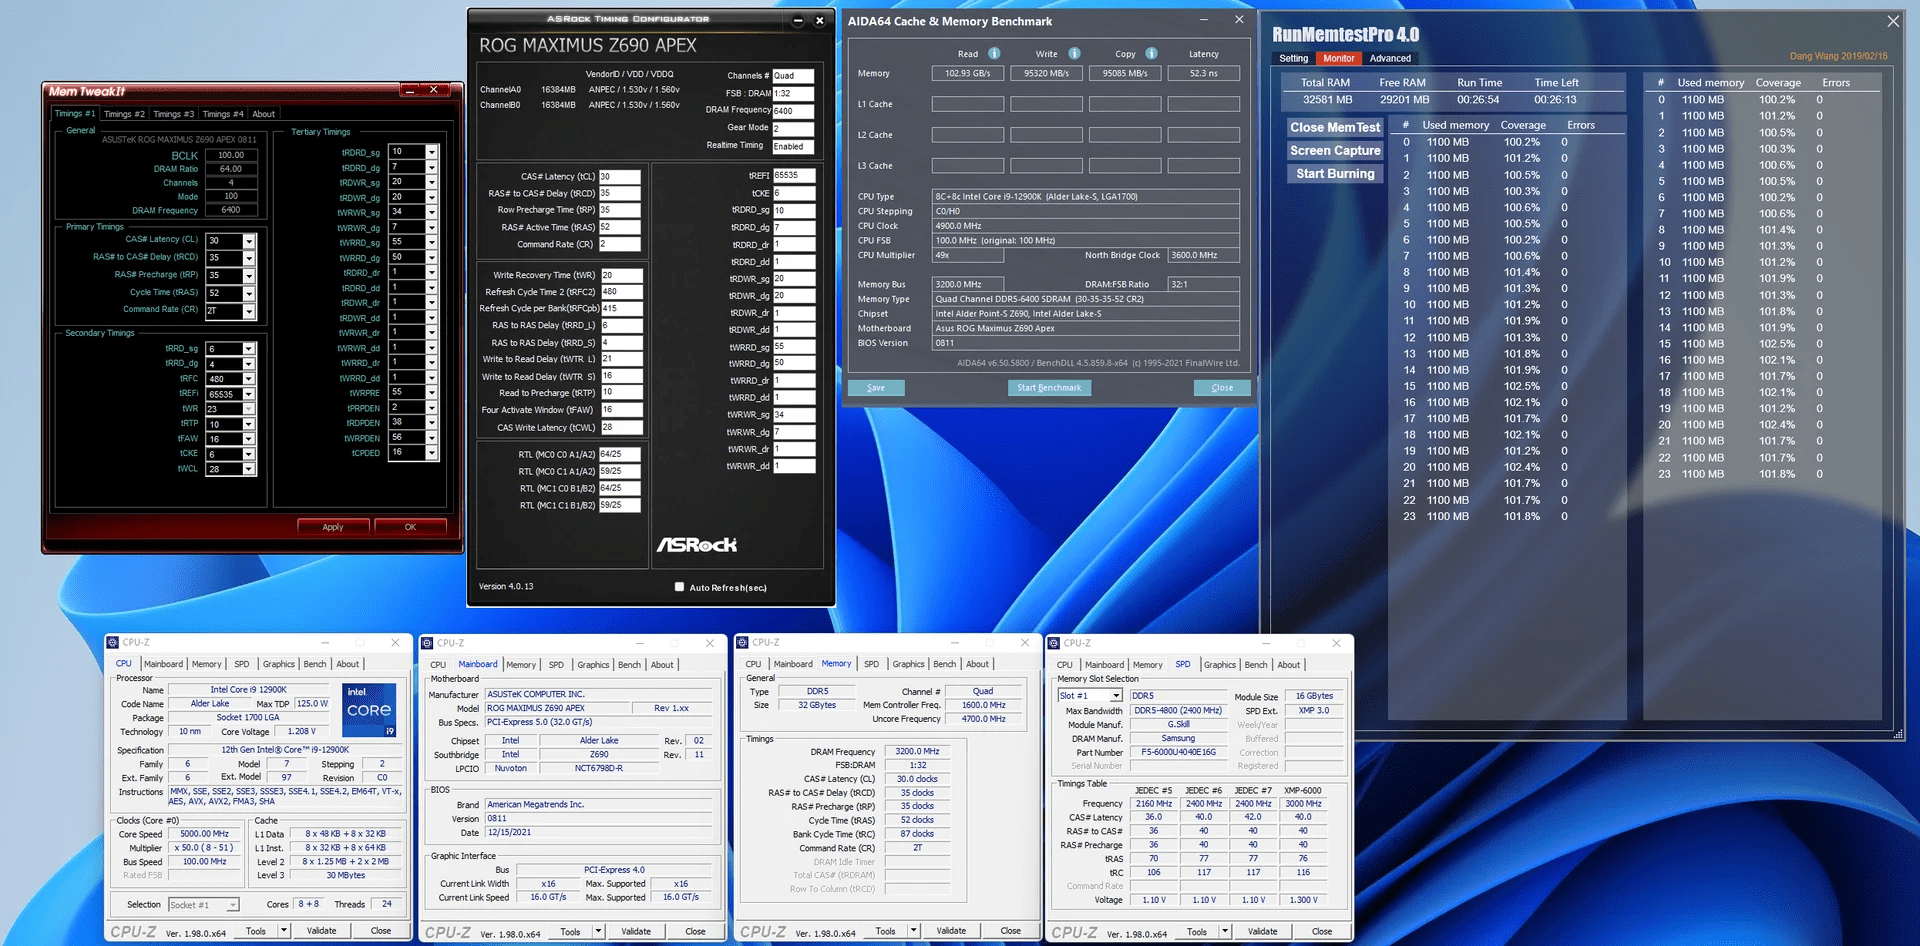The image size is (1920, 946).
Task: Click the 'ROG MAXIMUS Z690 APEX' model in CPU-Z Mainboard
Action: coord(556,708)
